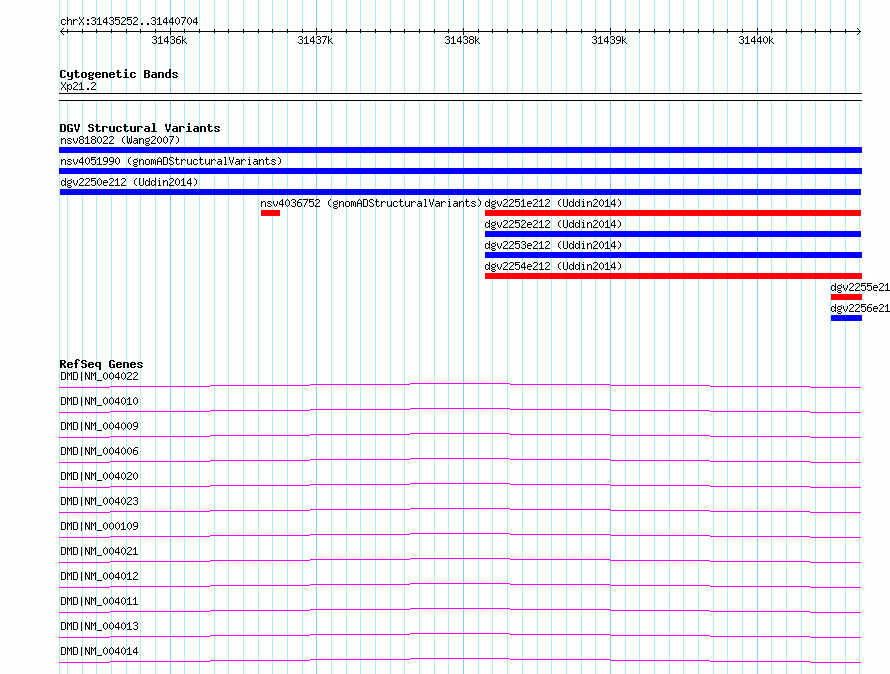The width and height of the screenshot is (890, 674).
Task: Click the red dgv2251e212 variant bar
Action: [673, 213]
